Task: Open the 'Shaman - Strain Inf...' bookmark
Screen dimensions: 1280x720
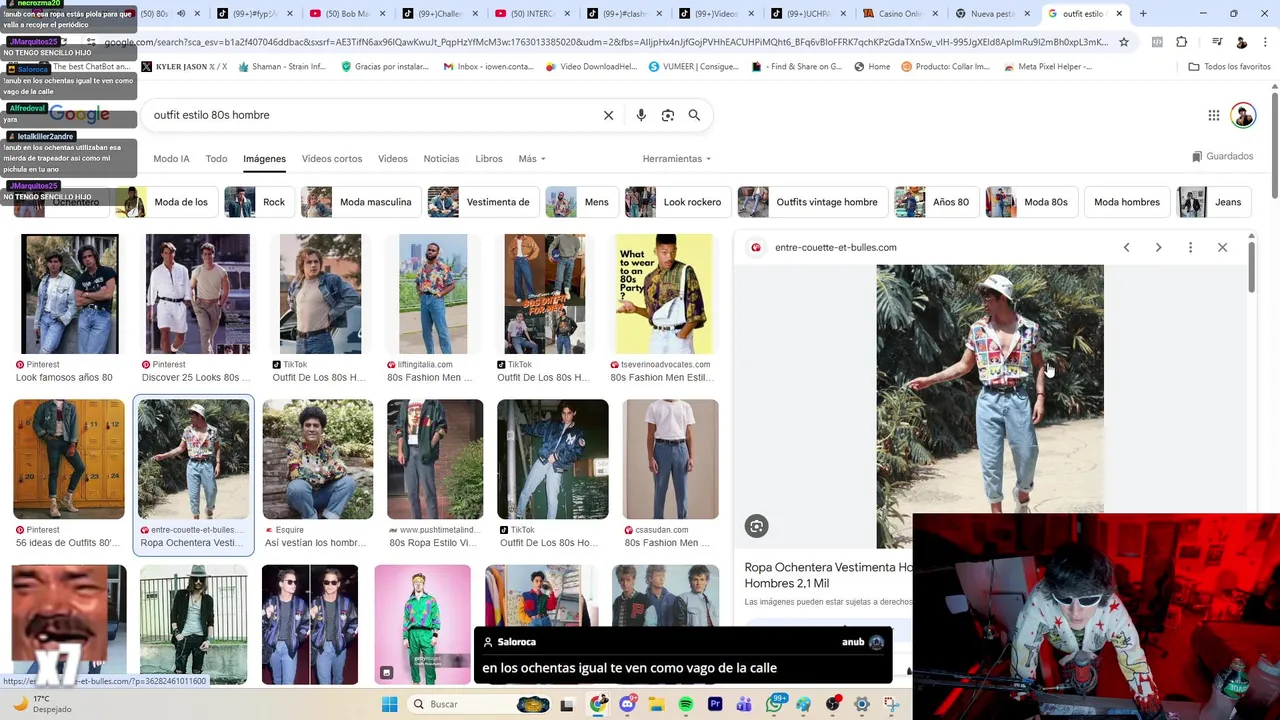Action: click(282, 67)
